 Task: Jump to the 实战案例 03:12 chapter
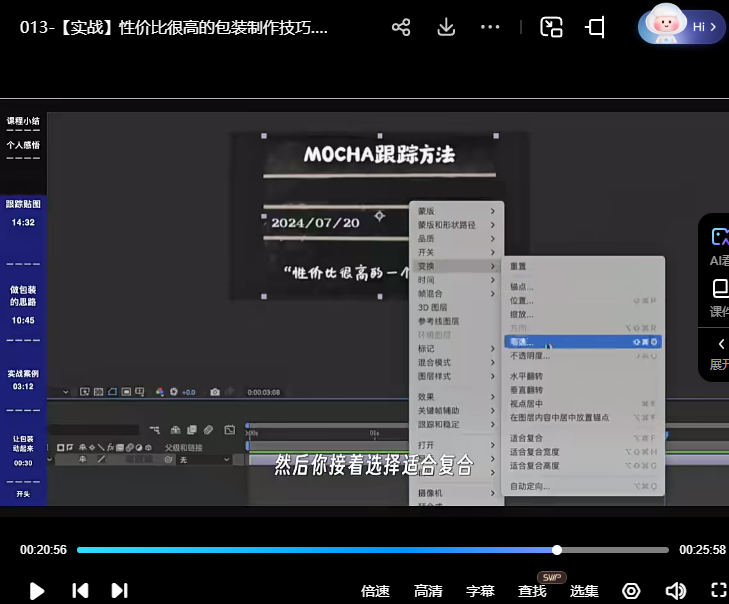tap(23, 379)
